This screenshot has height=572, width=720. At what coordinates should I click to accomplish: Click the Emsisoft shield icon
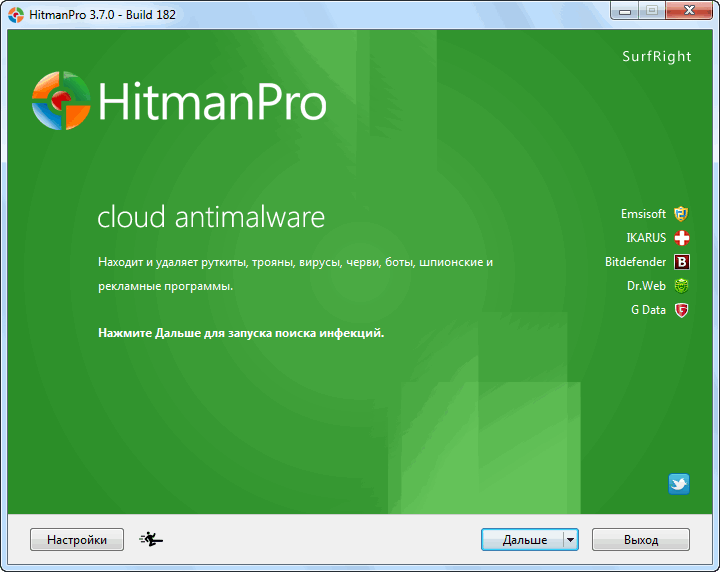coord(681,214)
